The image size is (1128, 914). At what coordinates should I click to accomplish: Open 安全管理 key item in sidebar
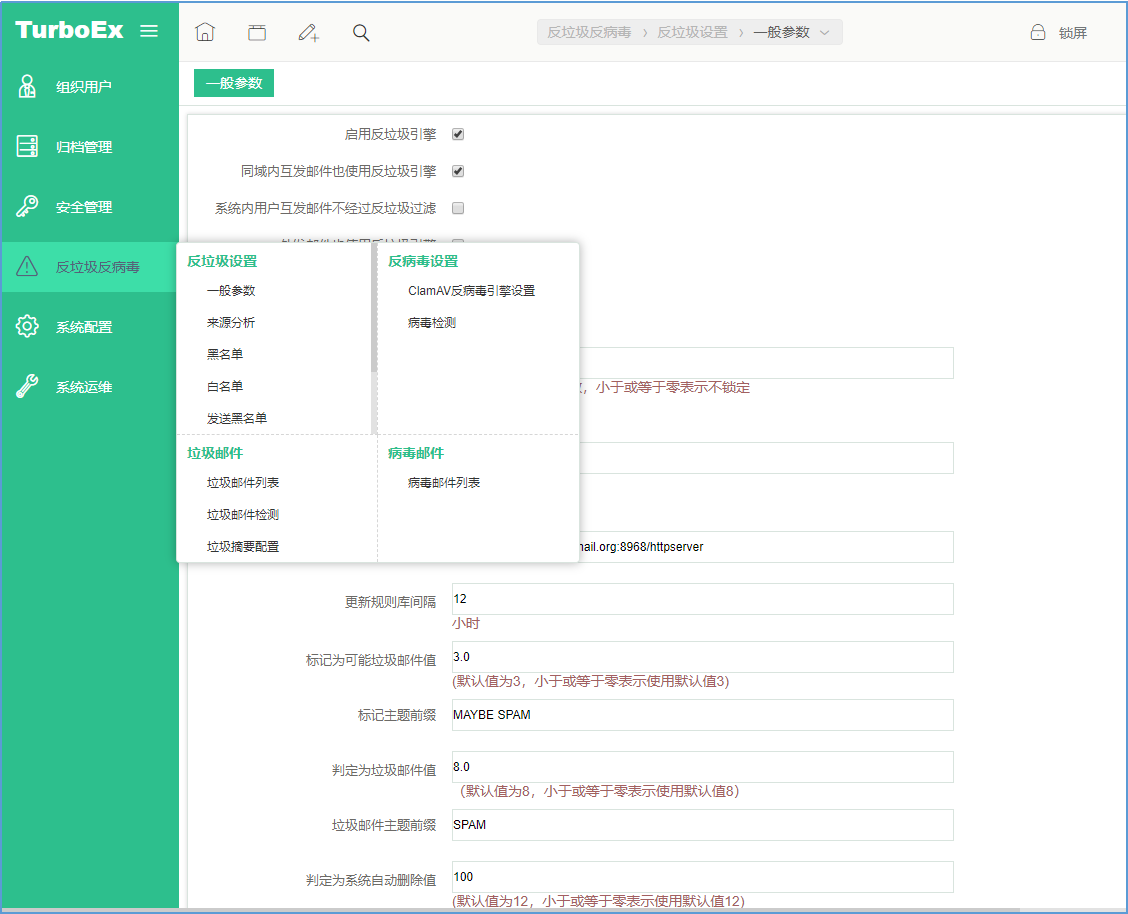84,207
